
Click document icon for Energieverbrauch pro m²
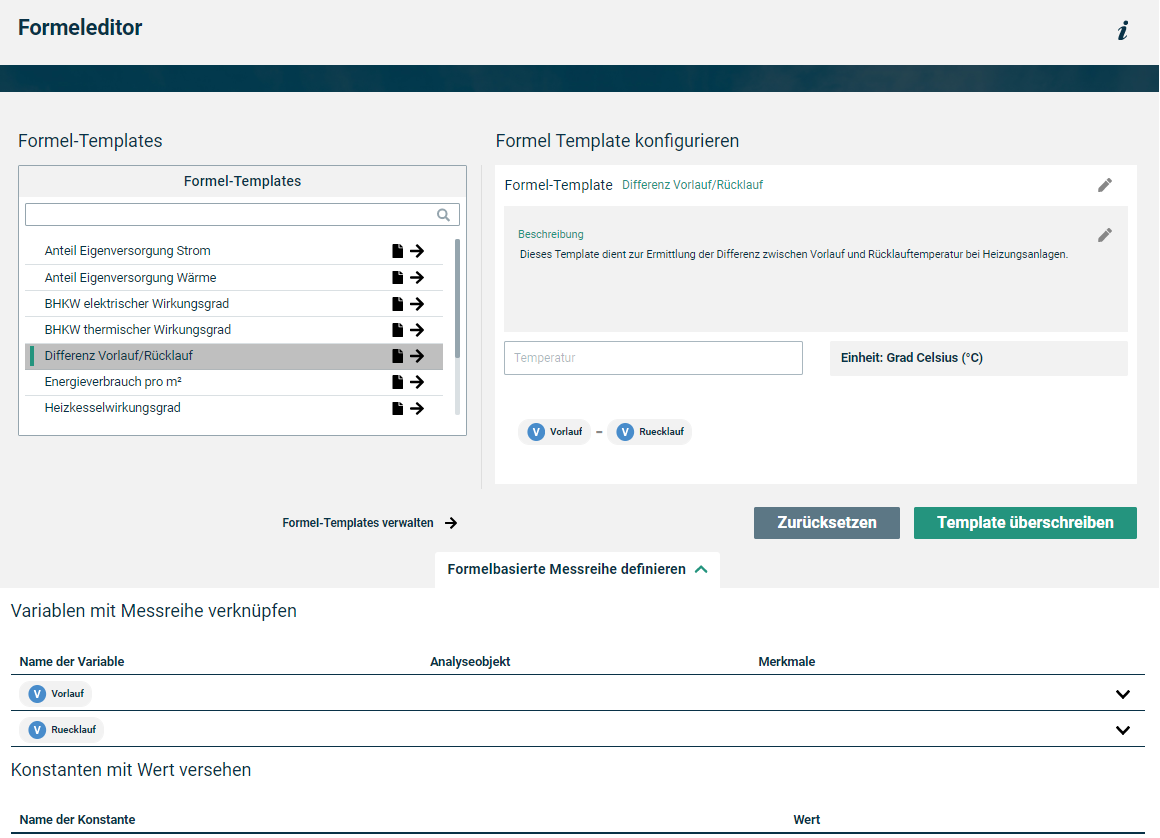pos(398,382)
